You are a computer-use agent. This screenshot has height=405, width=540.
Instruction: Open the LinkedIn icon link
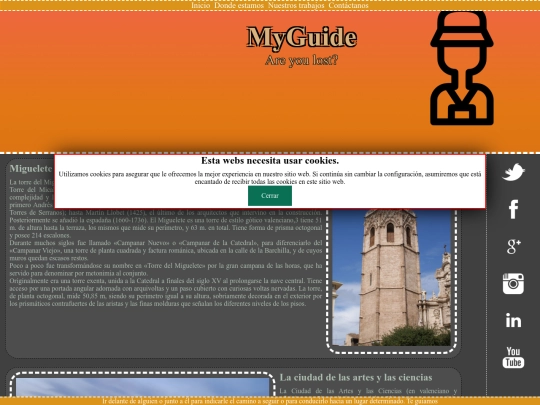(513, 321)
